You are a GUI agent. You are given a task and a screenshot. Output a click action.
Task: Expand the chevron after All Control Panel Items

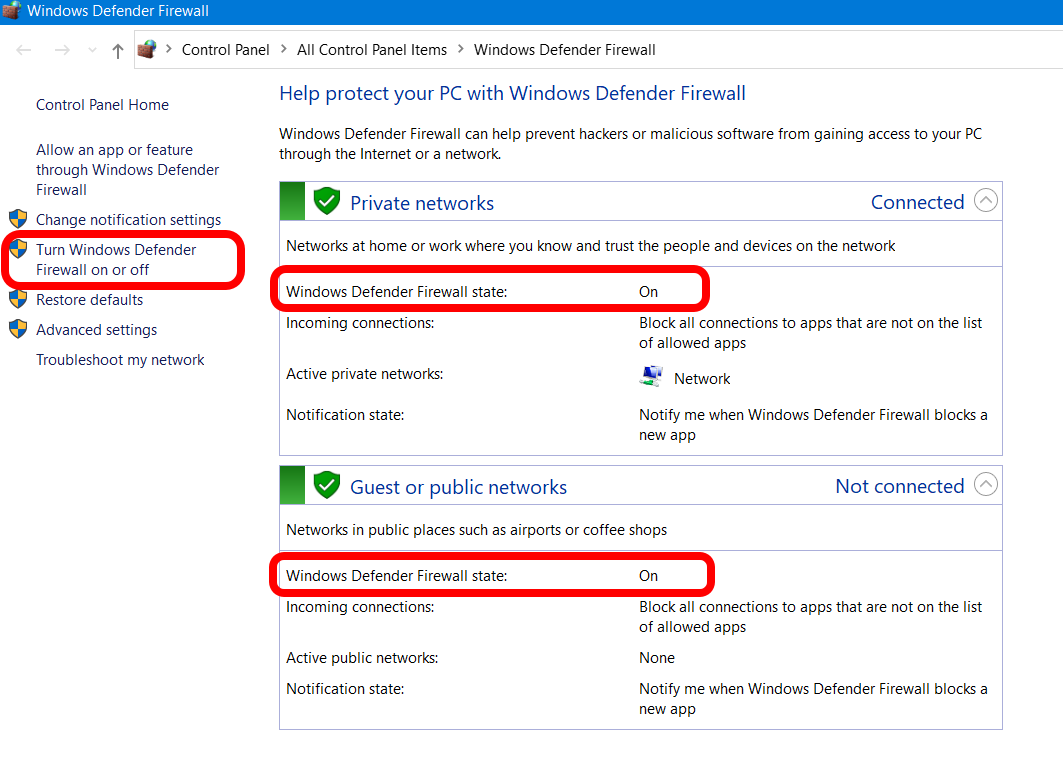point(460,49)
